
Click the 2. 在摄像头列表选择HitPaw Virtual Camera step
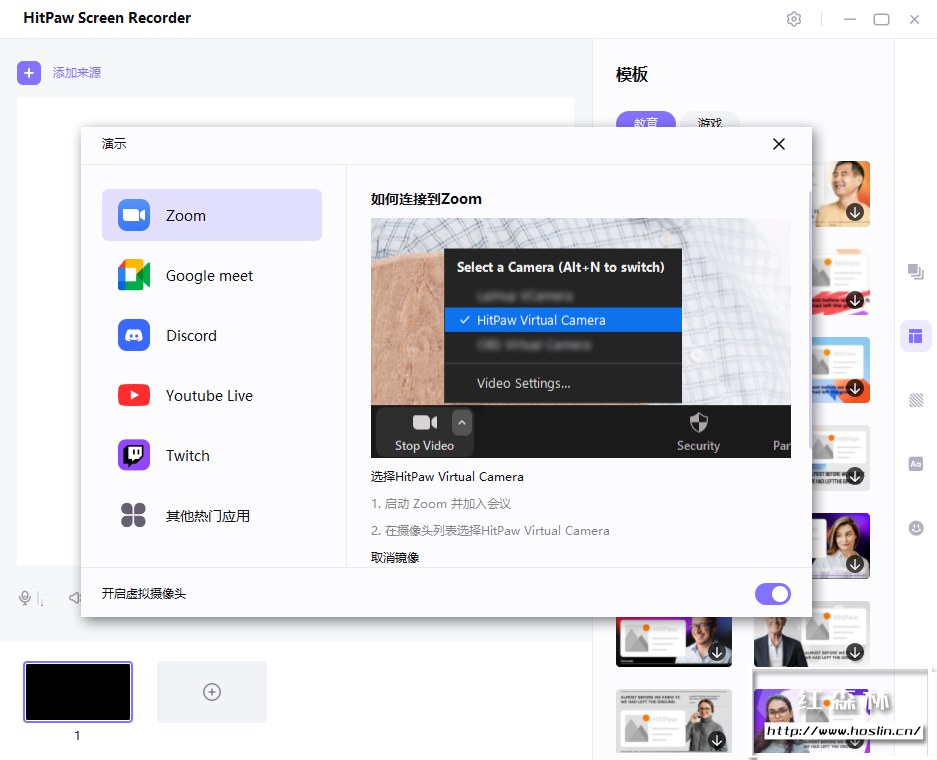coord(490,531)
